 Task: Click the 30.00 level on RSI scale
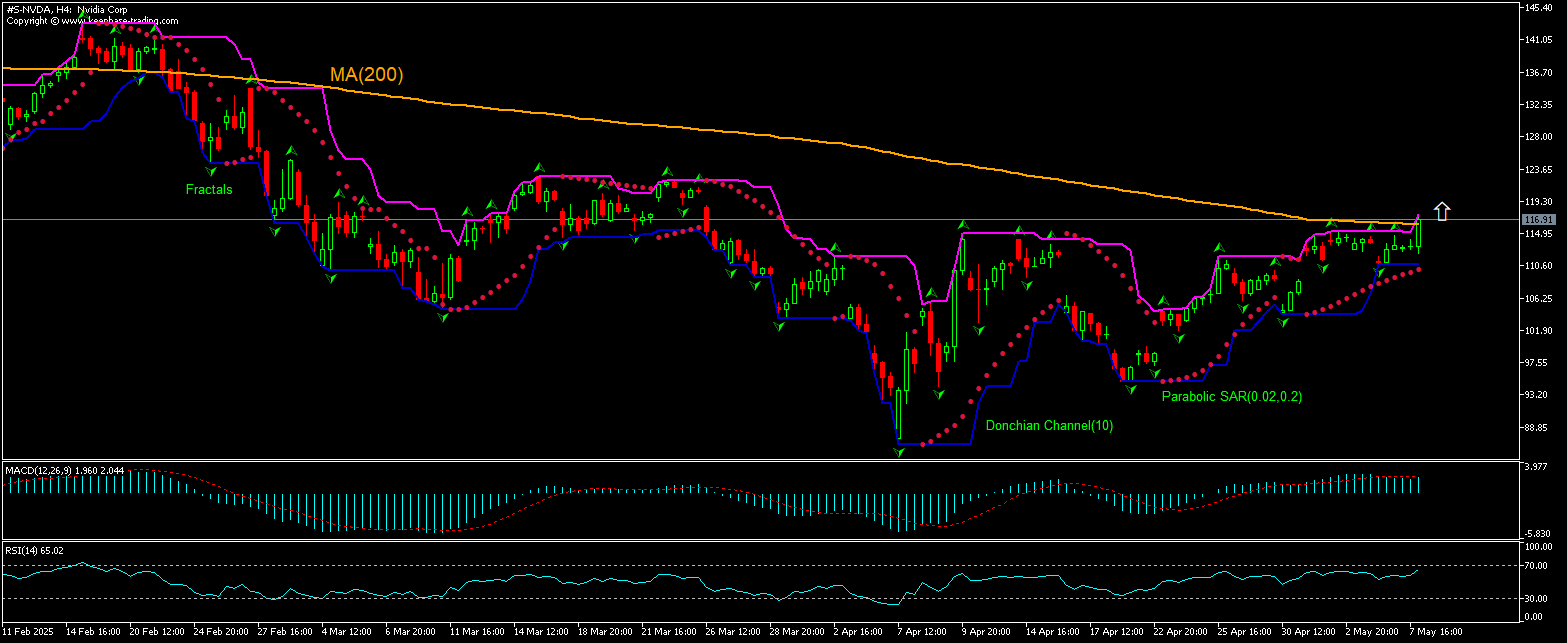coord(1537,599)
